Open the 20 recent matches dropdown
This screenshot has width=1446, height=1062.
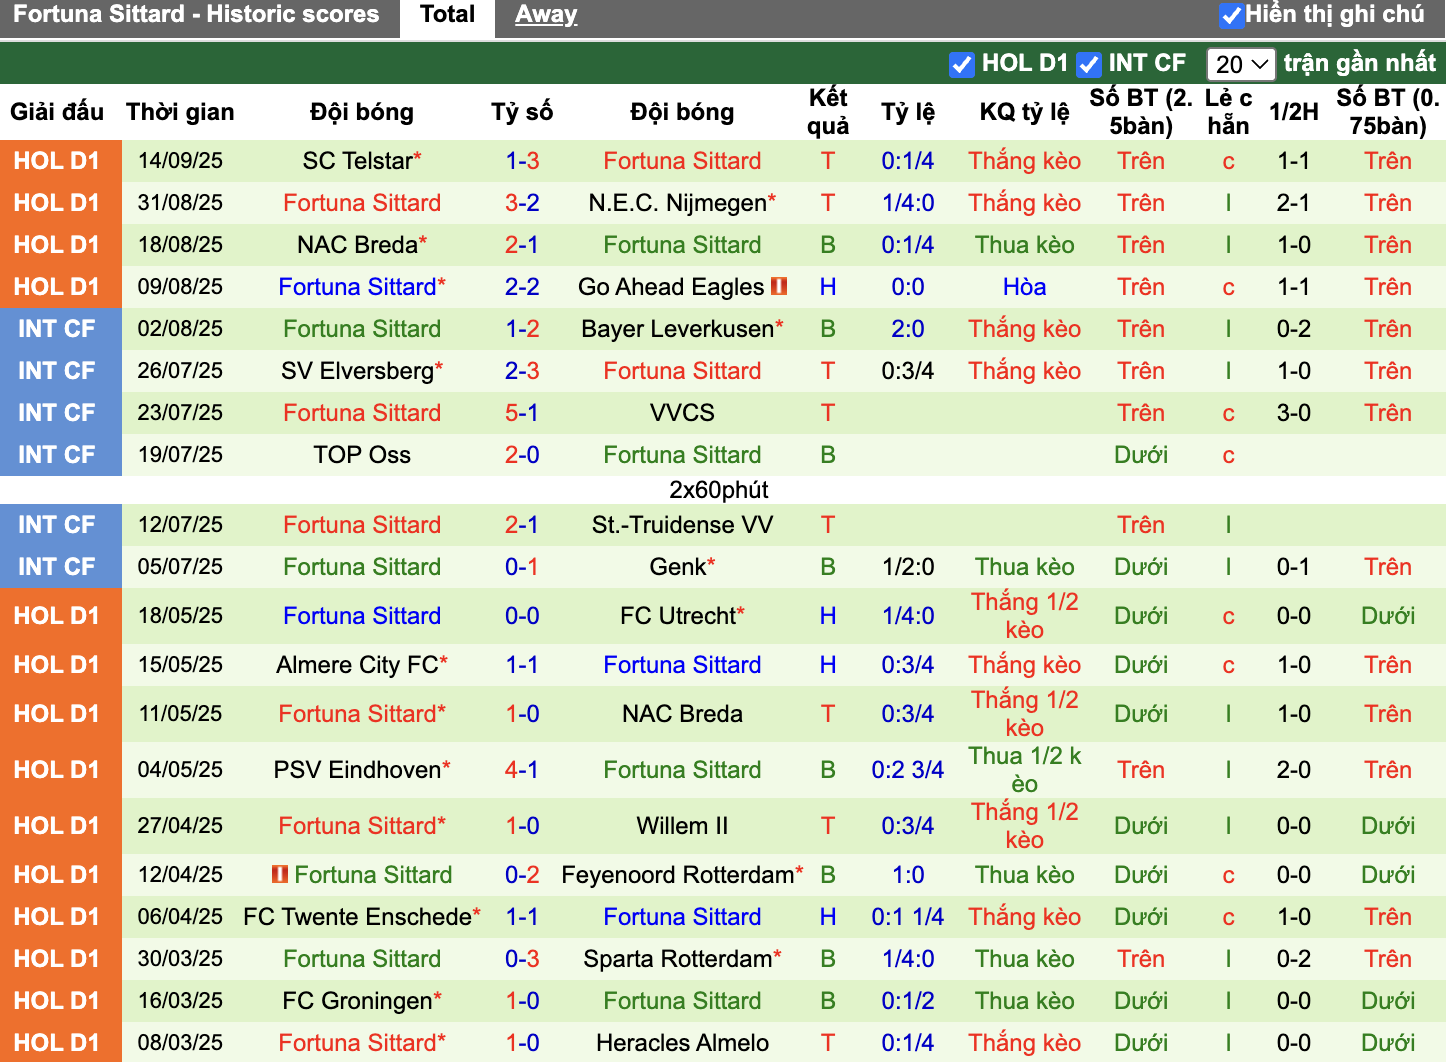click(1241, 64)
